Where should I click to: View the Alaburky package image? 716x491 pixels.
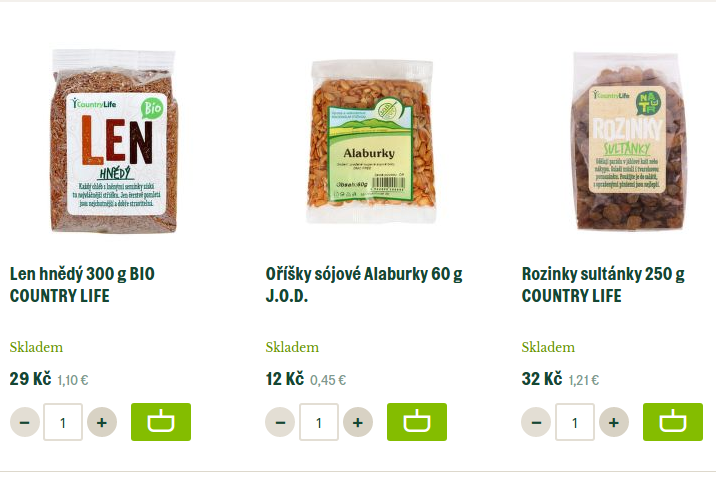pos(370,141)
